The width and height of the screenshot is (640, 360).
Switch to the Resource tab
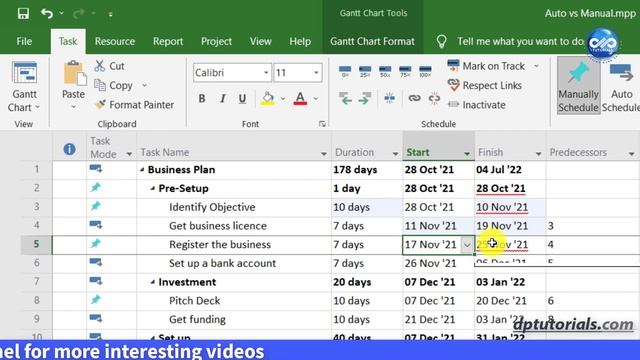(115, 41)
